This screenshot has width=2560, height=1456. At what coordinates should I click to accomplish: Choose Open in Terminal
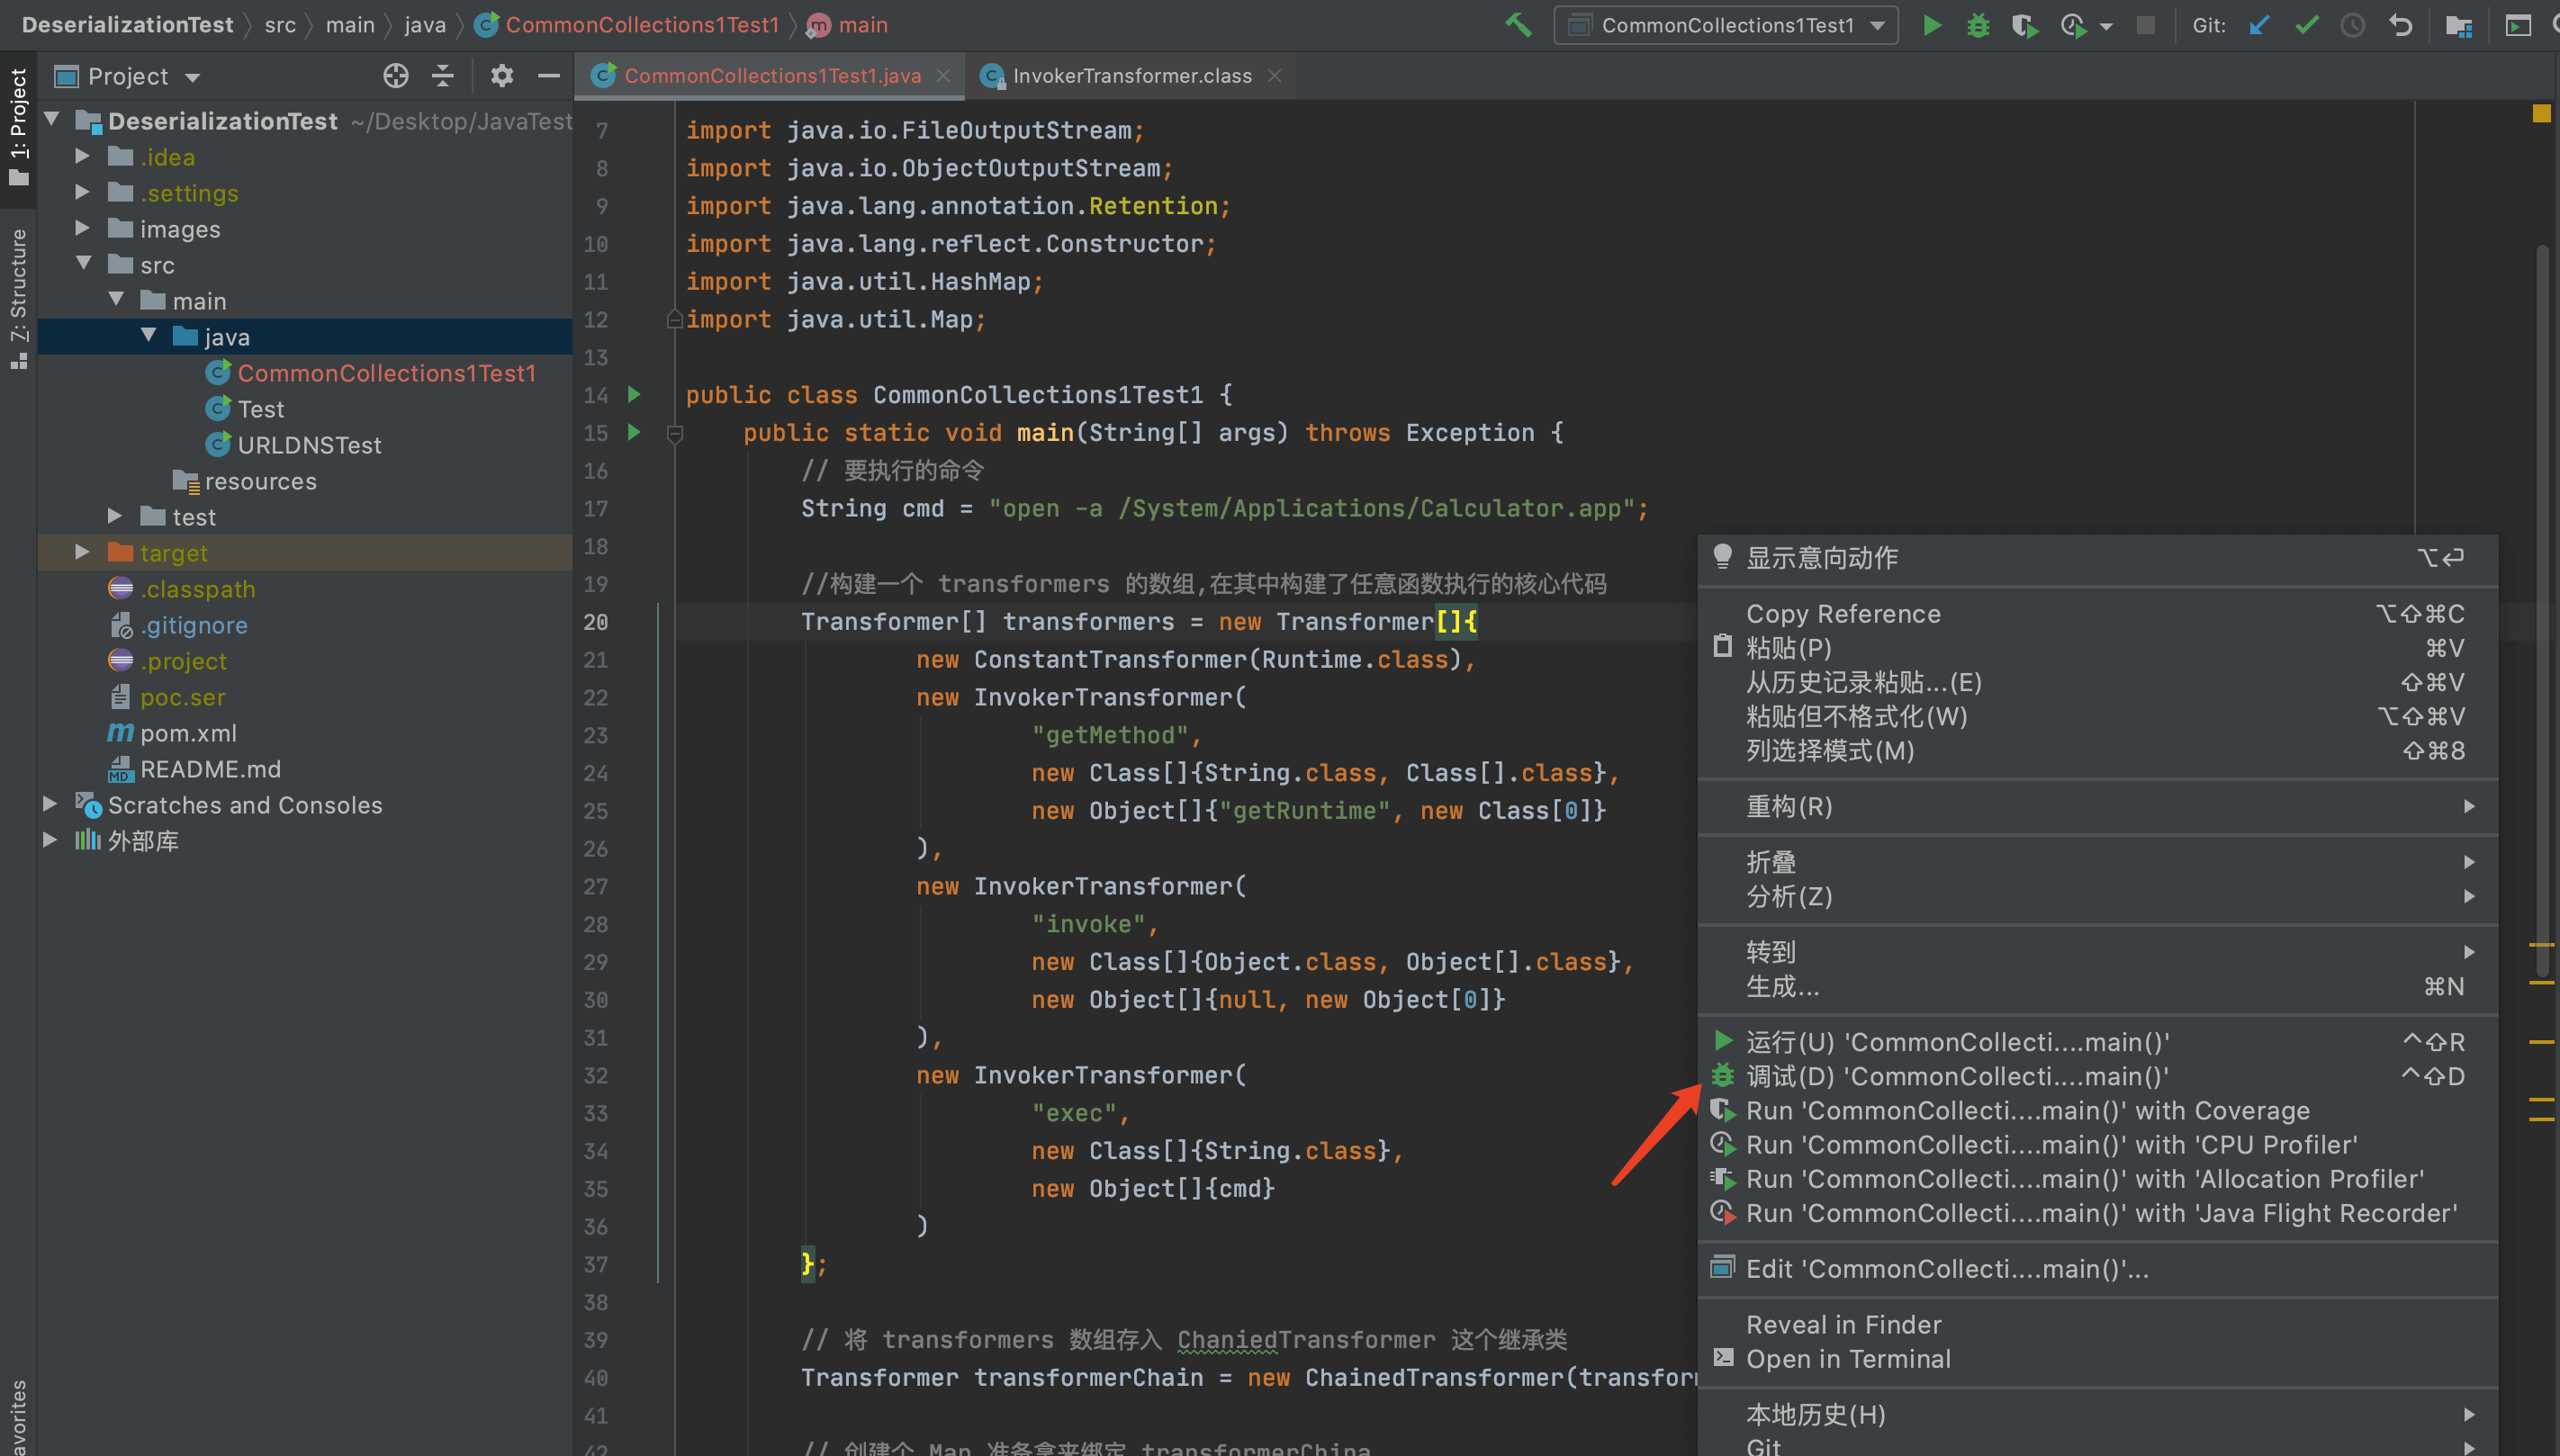pos(2097,1359)
